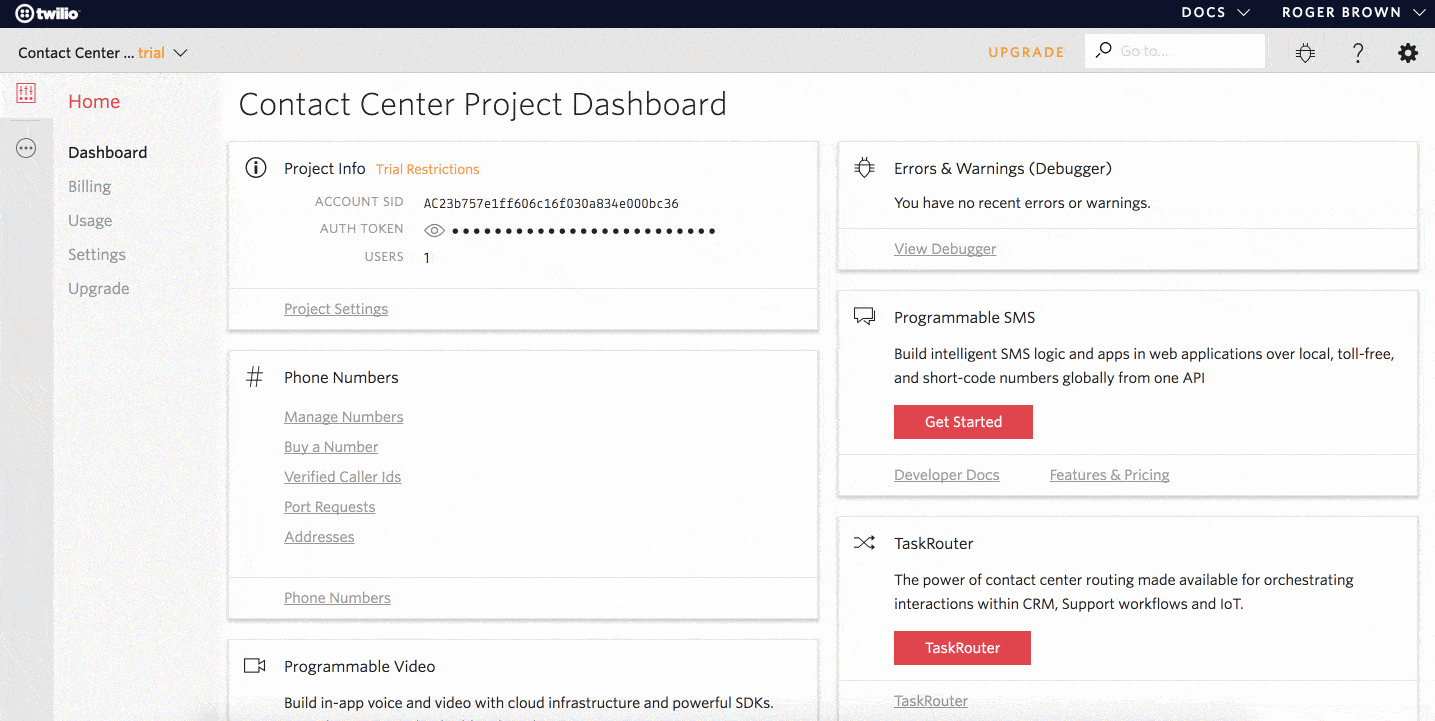Open the help question mark icon
Viewport: 1435px width, 721px height.
(x=1357, y=53)
